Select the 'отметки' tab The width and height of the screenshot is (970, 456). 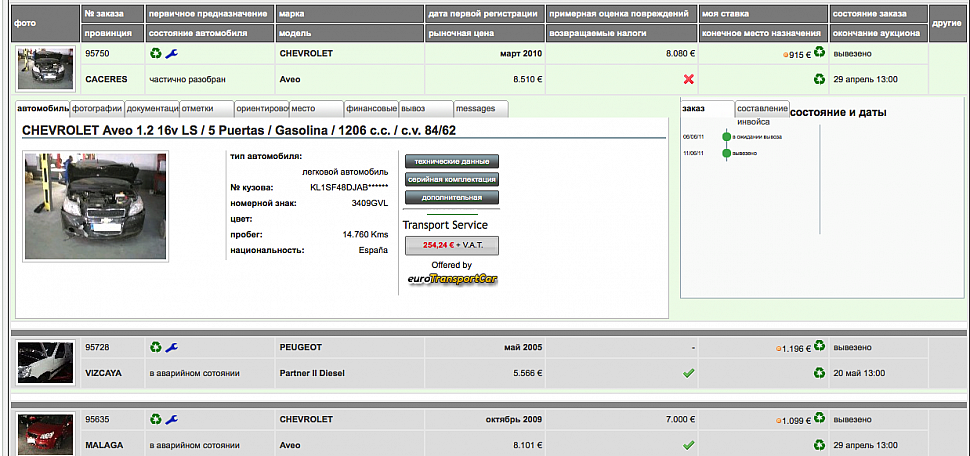point(207,108)
